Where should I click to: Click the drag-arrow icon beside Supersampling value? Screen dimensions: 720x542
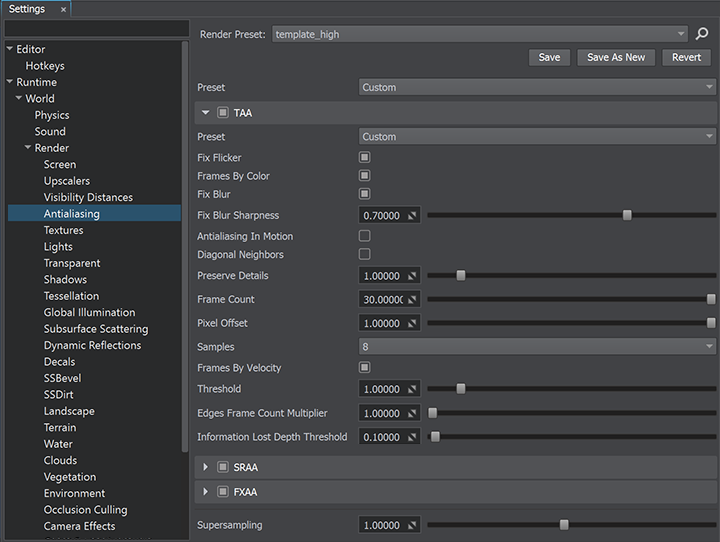tap(412, 525)
